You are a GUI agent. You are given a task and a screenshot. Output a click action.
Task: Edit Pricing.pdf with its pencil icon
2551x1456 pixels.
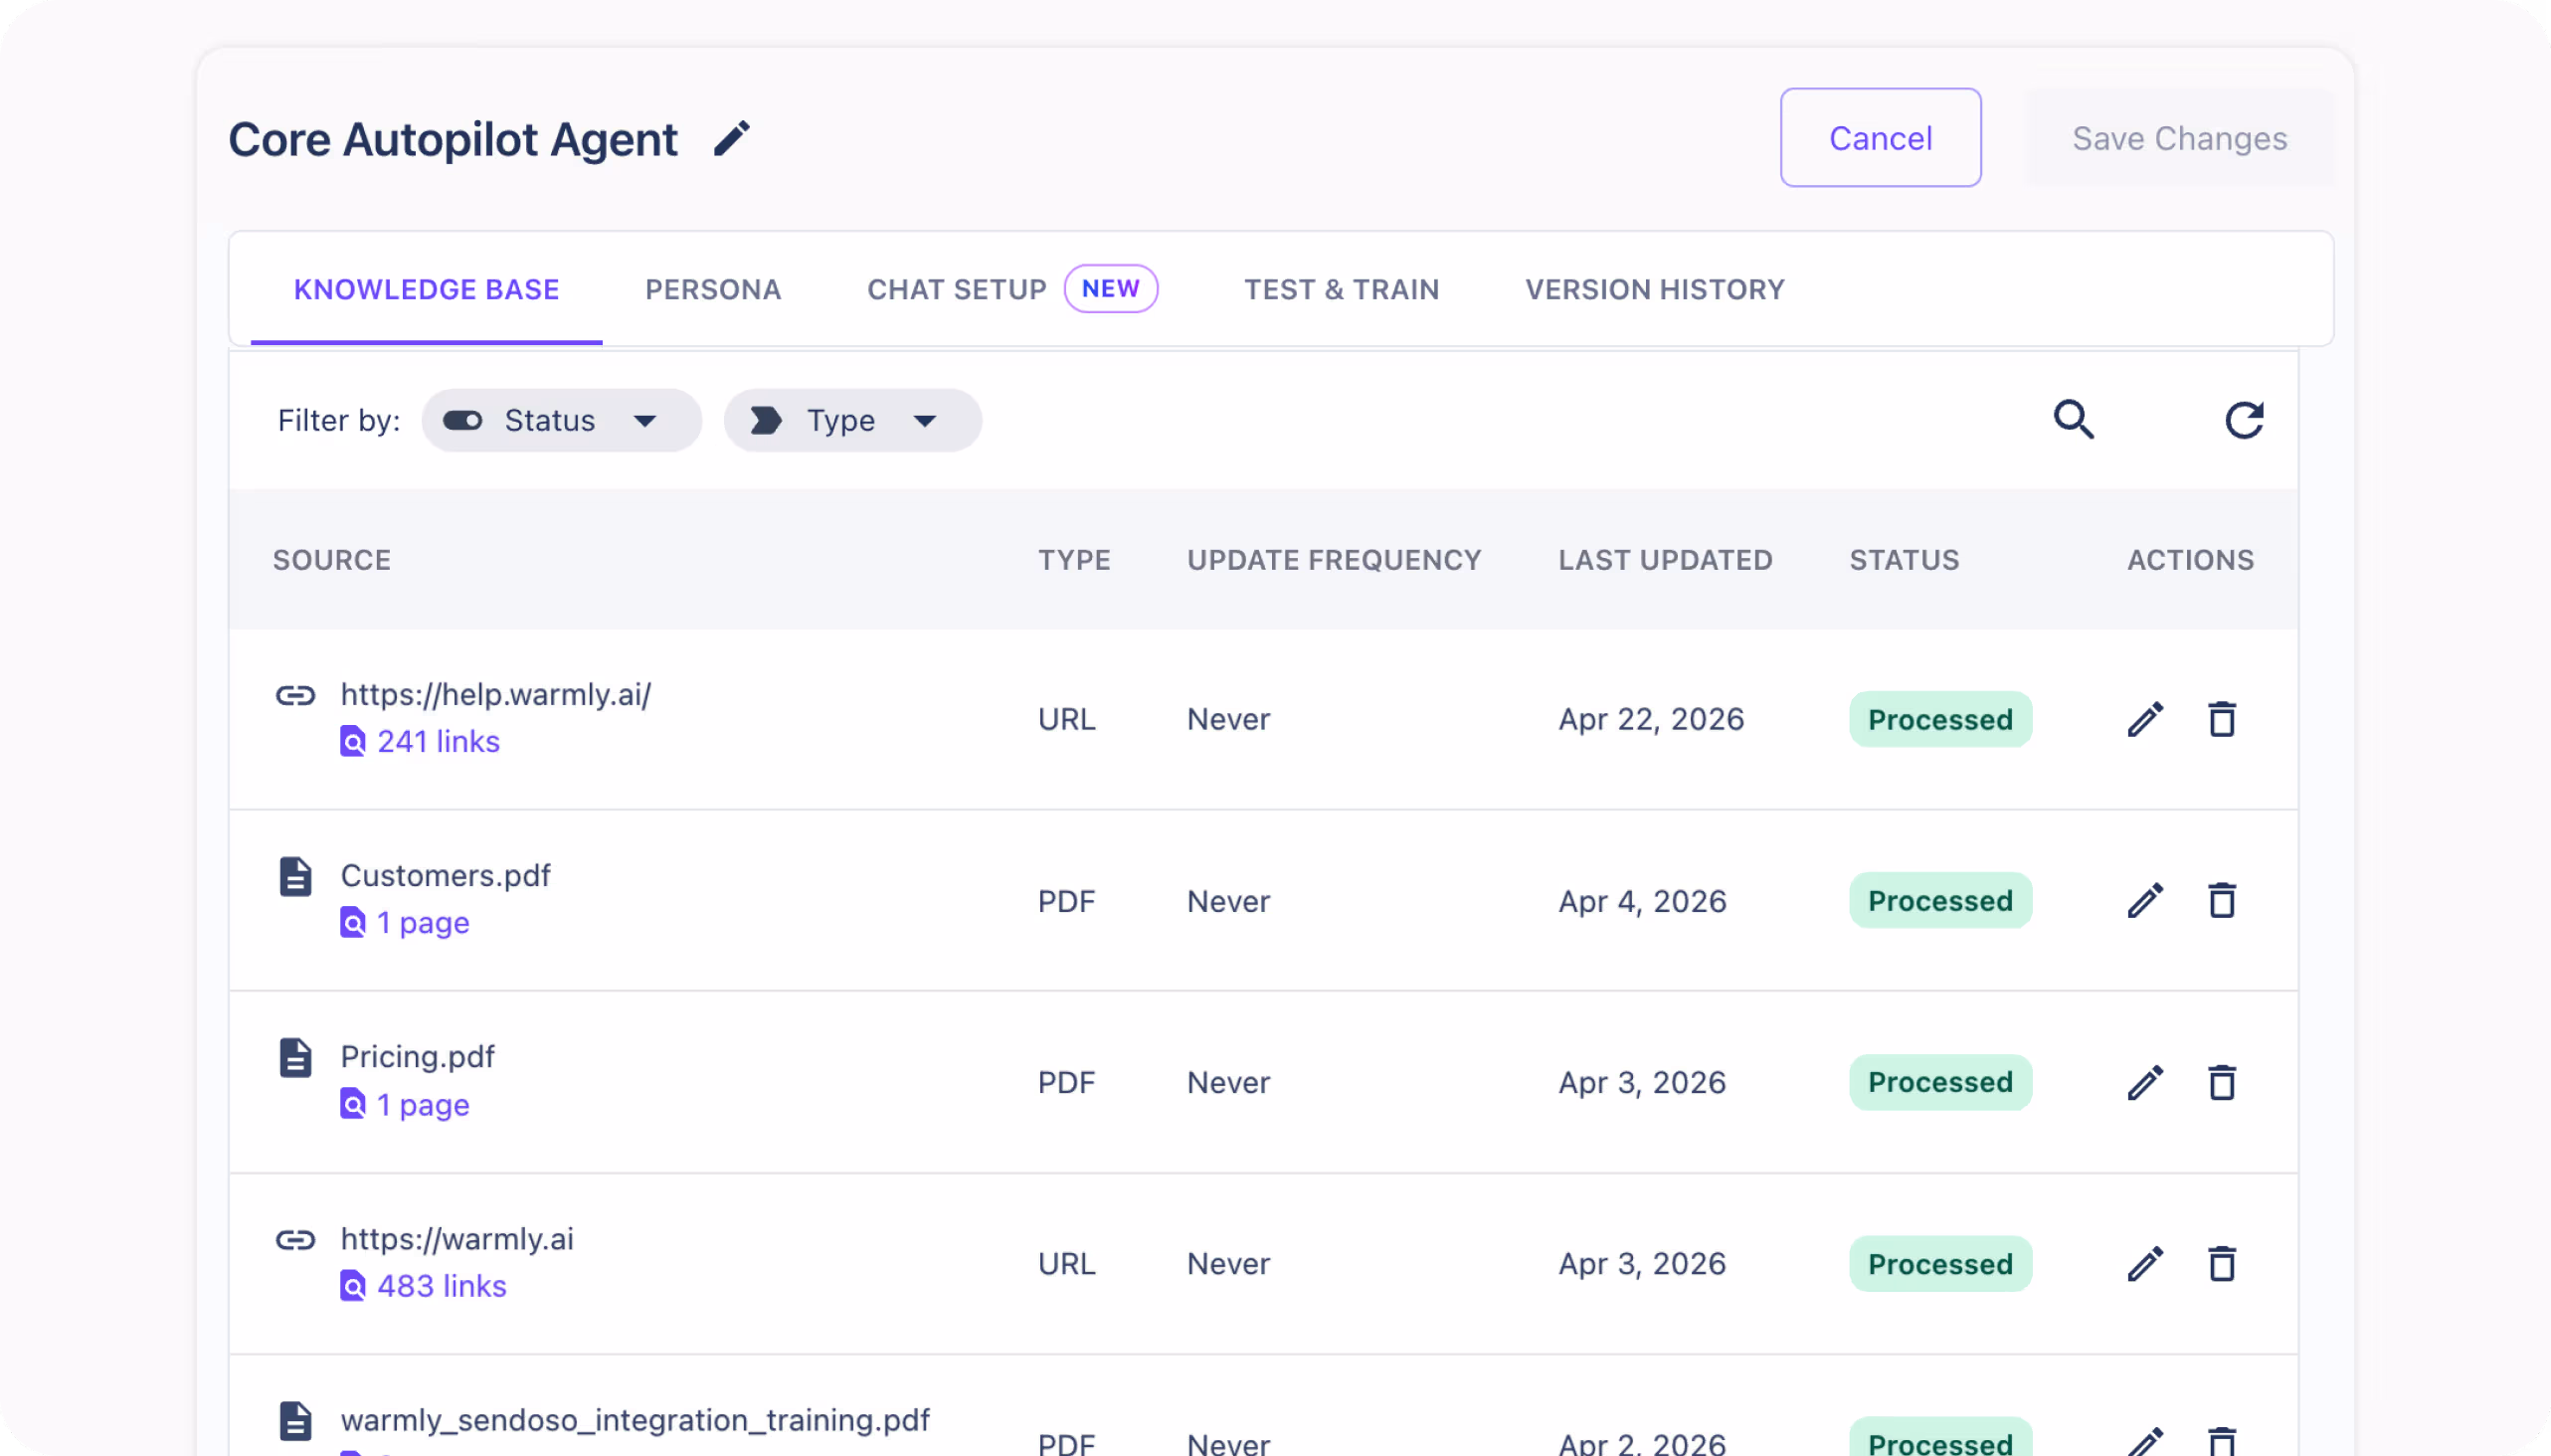pyautogui.click(x=2144, y=1082)
